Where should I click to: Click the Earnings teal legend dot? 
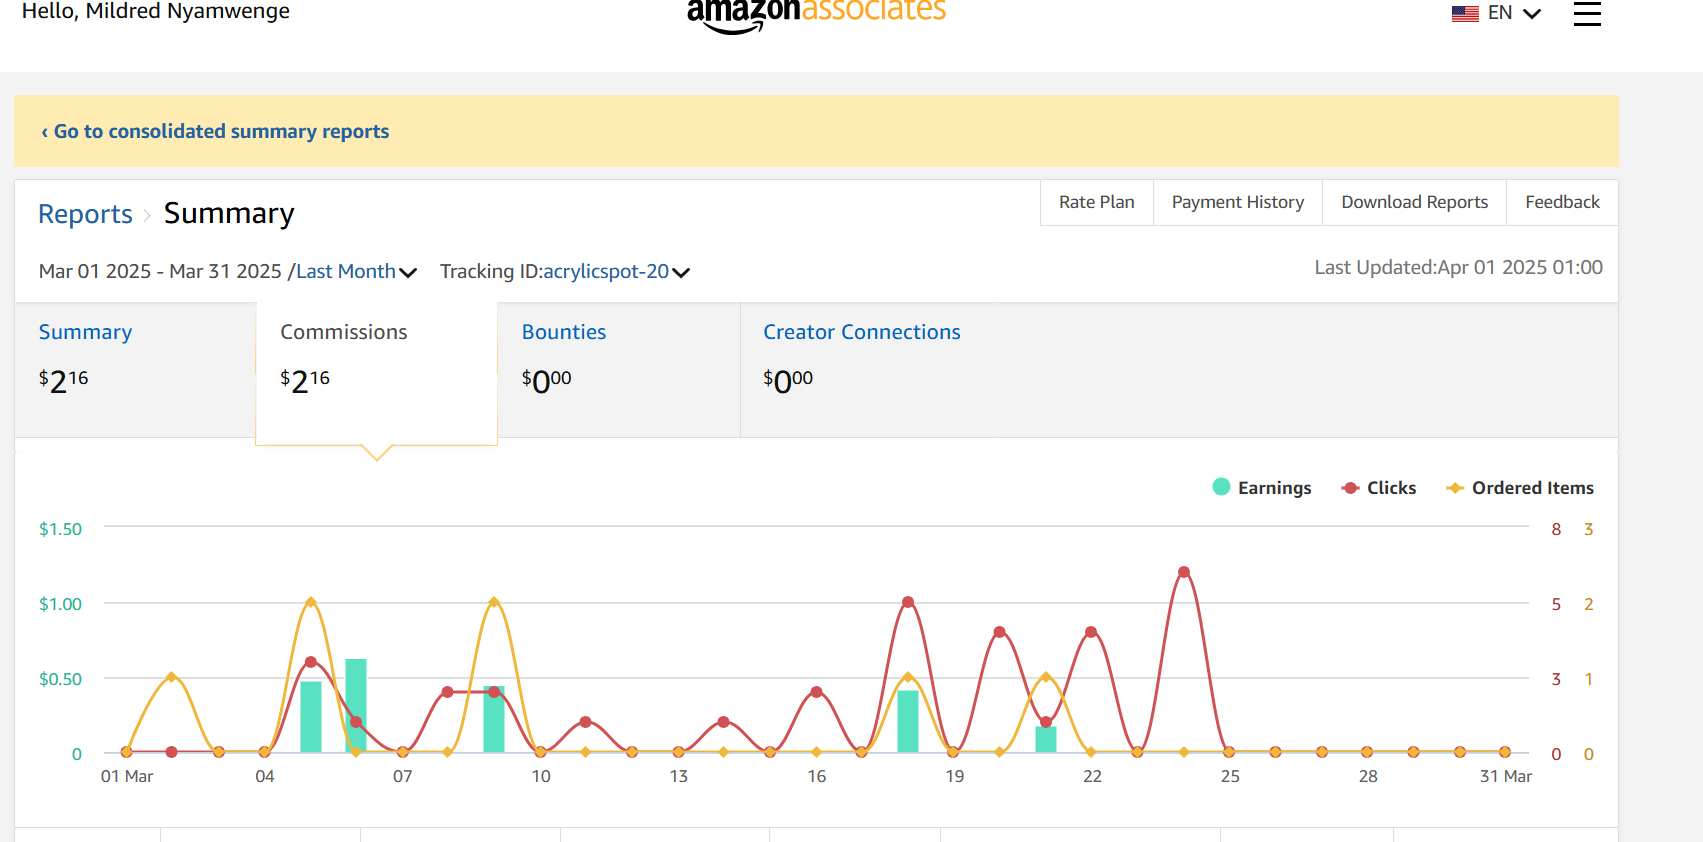coord(1221,487)
